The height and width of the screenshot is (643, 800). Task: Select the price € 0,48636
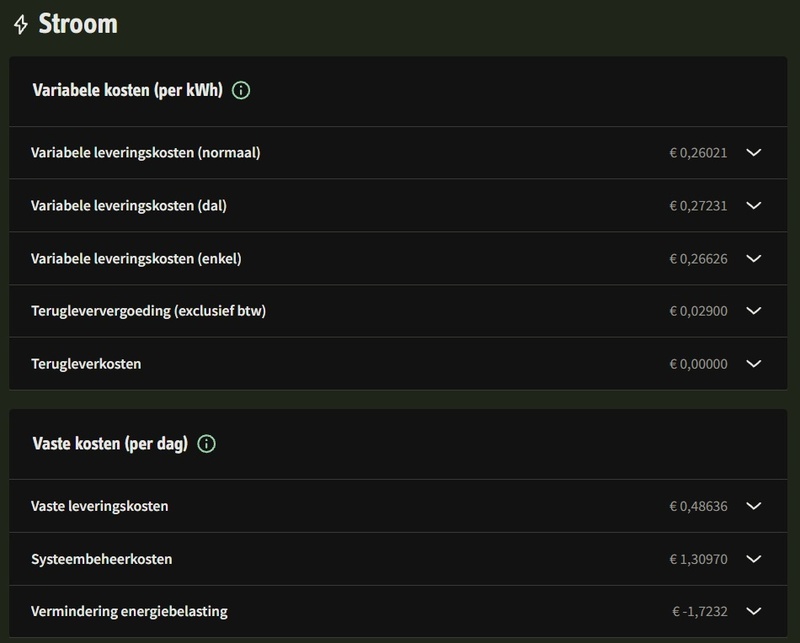tap(698, 506)
